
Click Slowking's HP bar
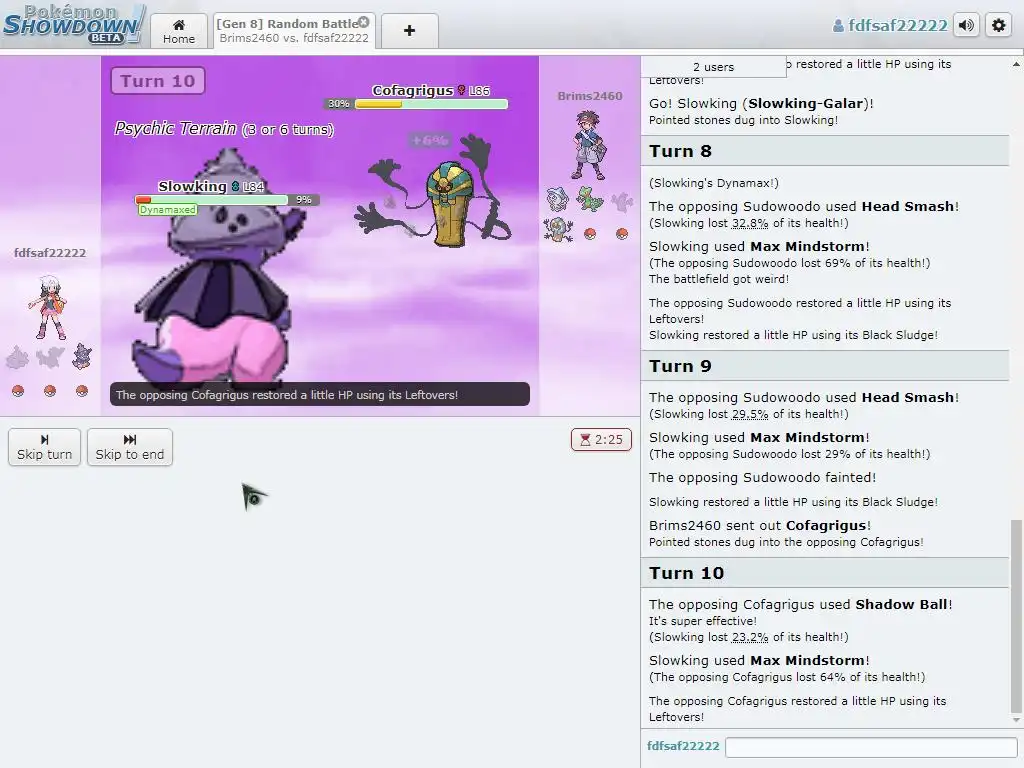tap(212, 200)
